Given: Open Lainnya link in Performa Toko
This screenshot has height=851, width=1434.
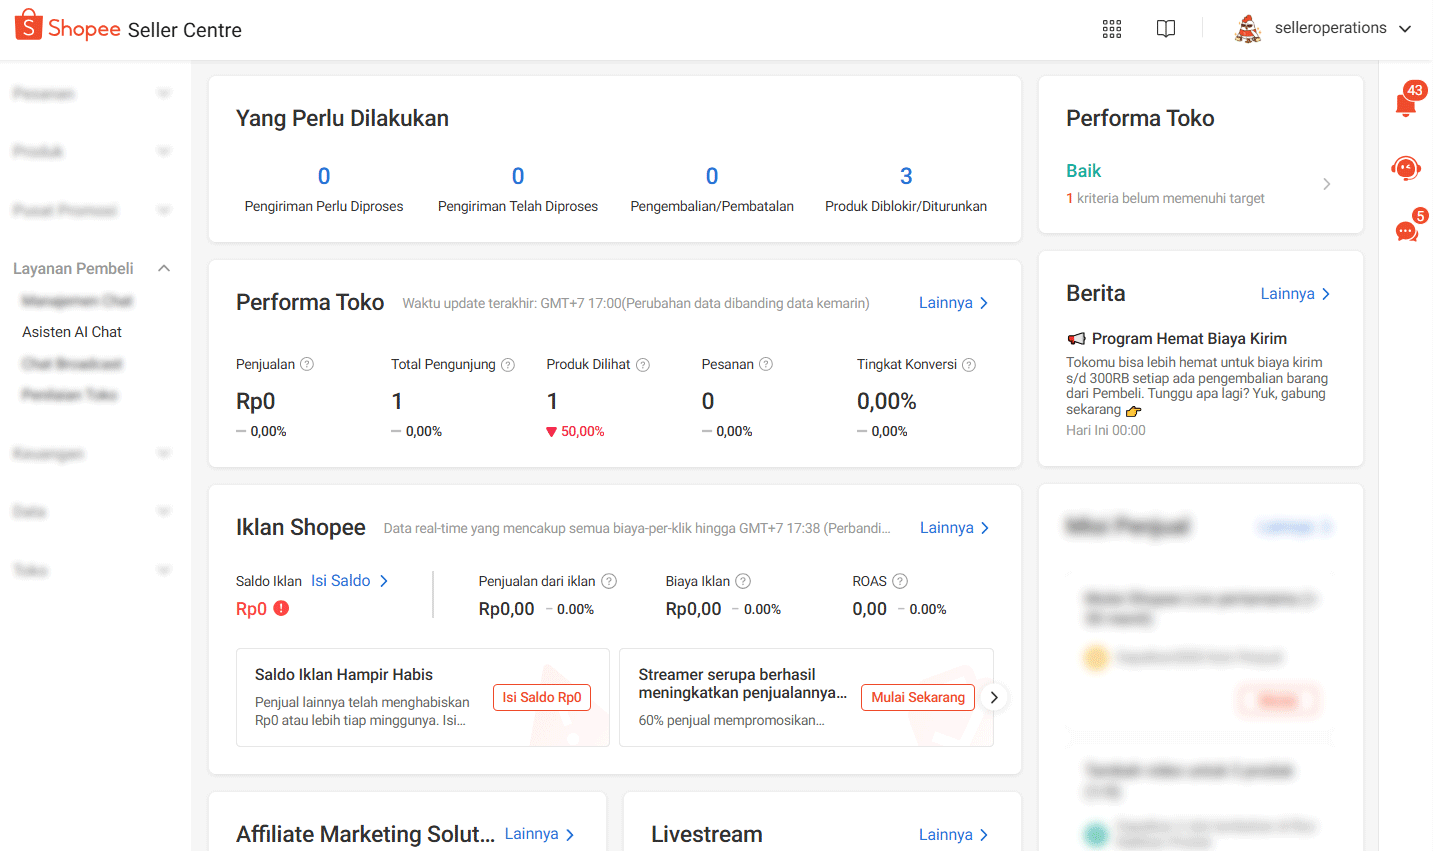Looking at the screenshot, I should click(954, 303).
